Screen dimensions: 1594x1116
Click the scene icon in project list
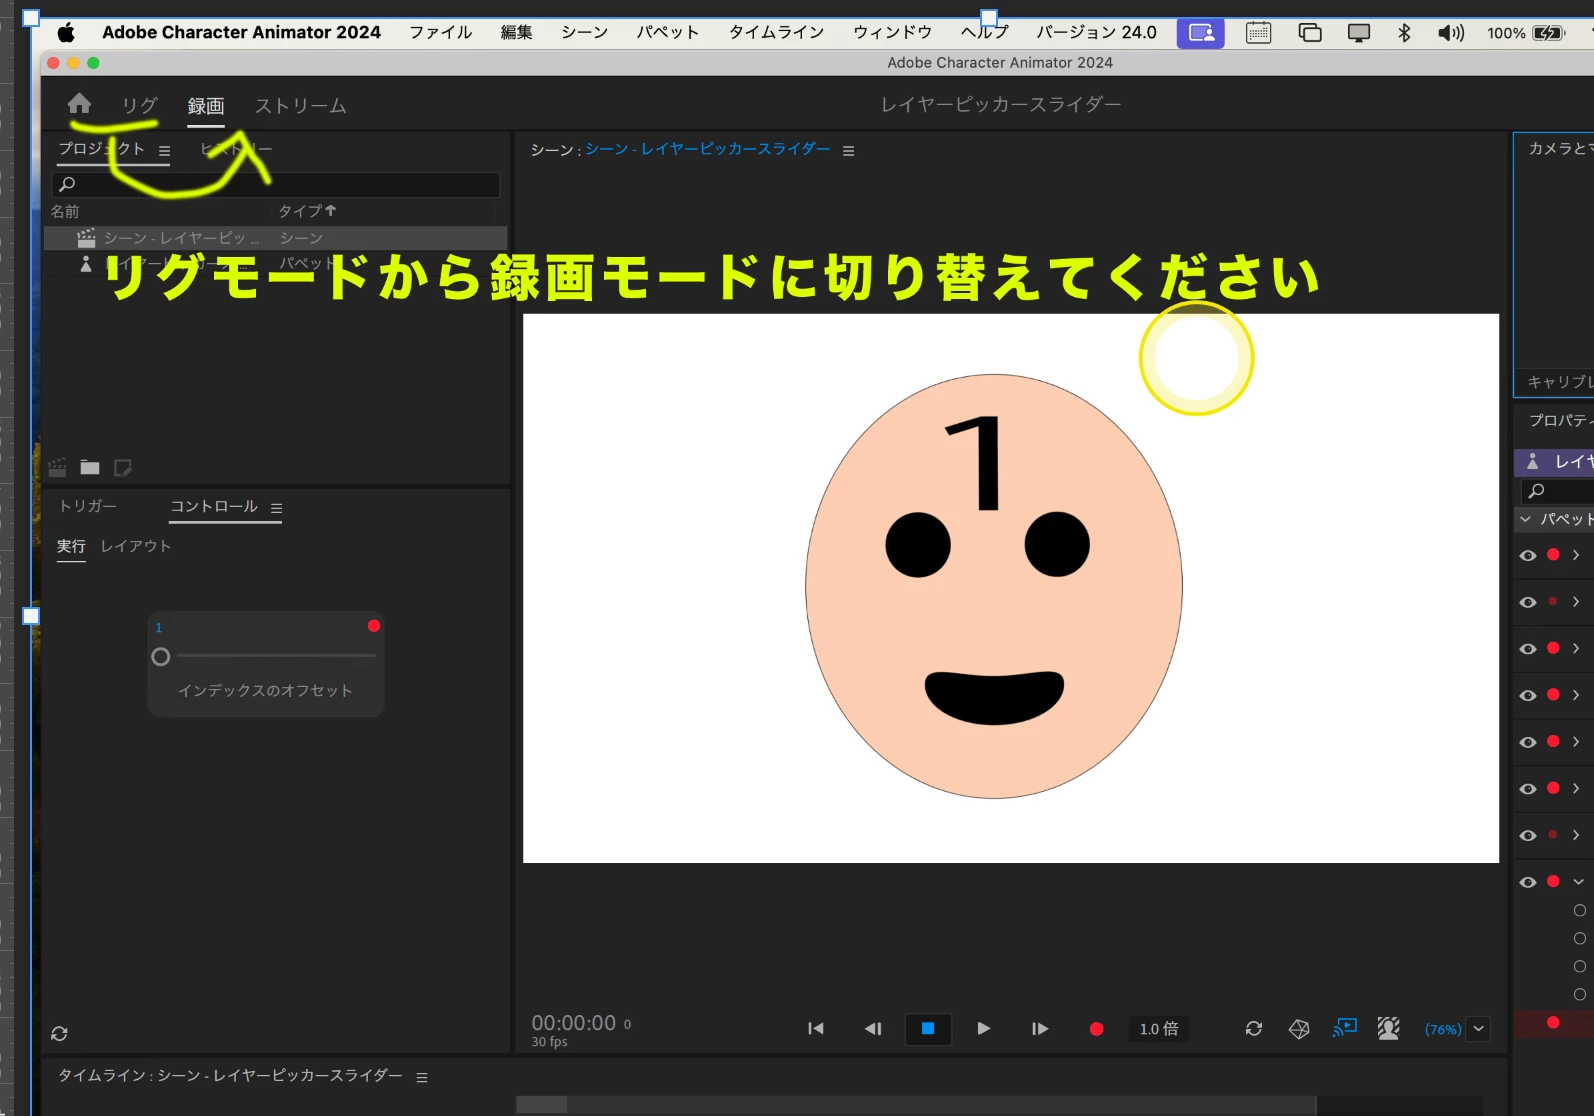click(x=86, y=238)
